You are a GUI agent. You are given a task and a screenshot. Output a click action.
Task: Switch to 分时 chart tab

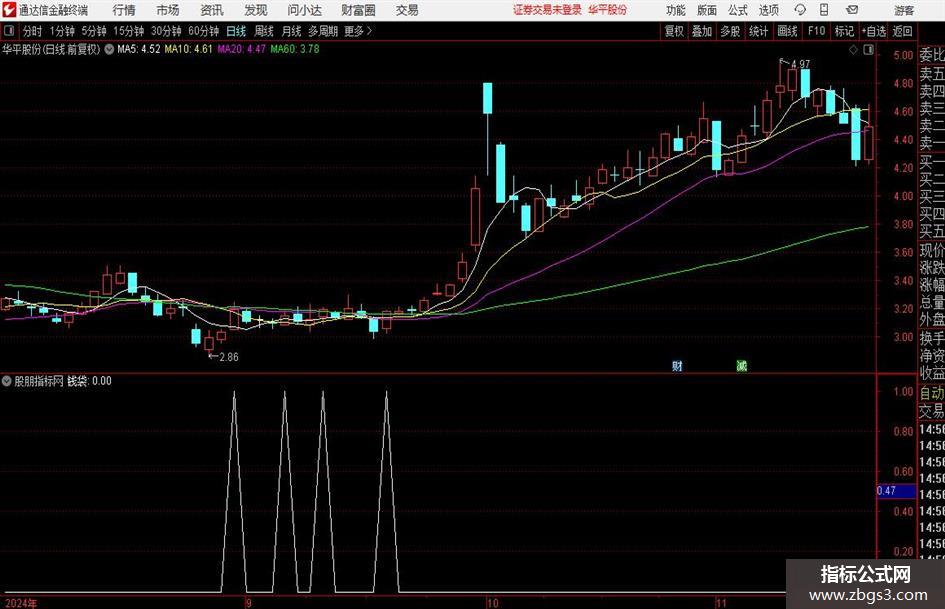(x=33, y=31)
